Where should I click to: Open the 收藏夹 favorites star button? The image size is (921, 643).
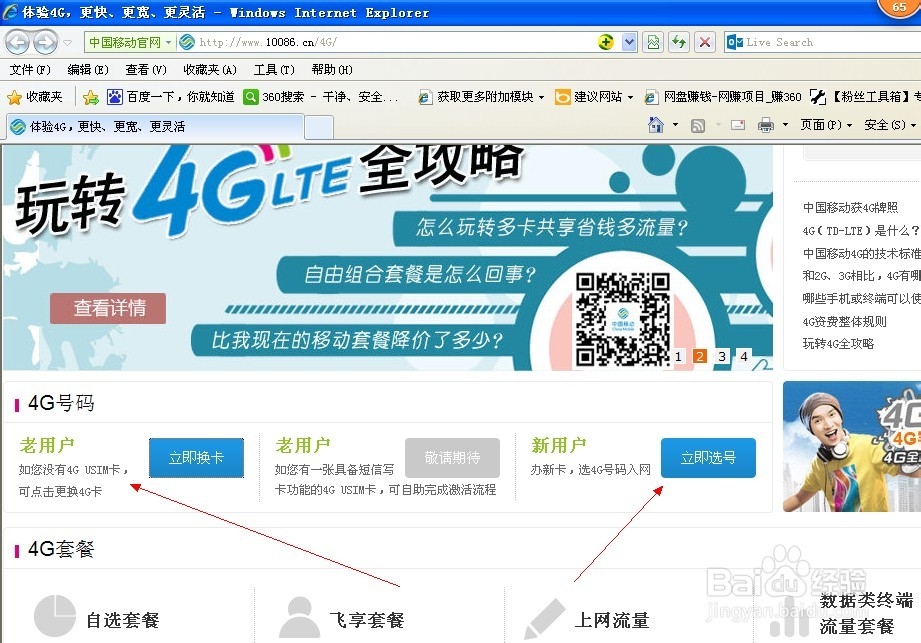tap(34, 97)
